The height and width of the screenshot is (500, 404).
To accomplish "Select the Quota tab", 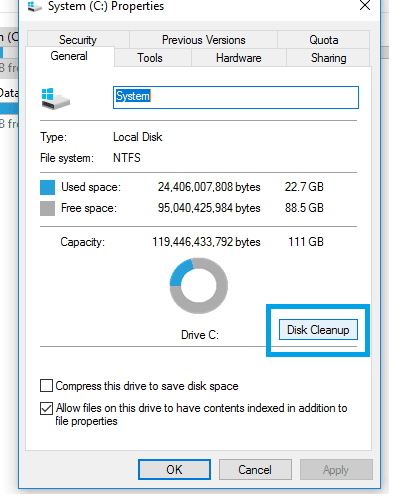I will (324, 40).
